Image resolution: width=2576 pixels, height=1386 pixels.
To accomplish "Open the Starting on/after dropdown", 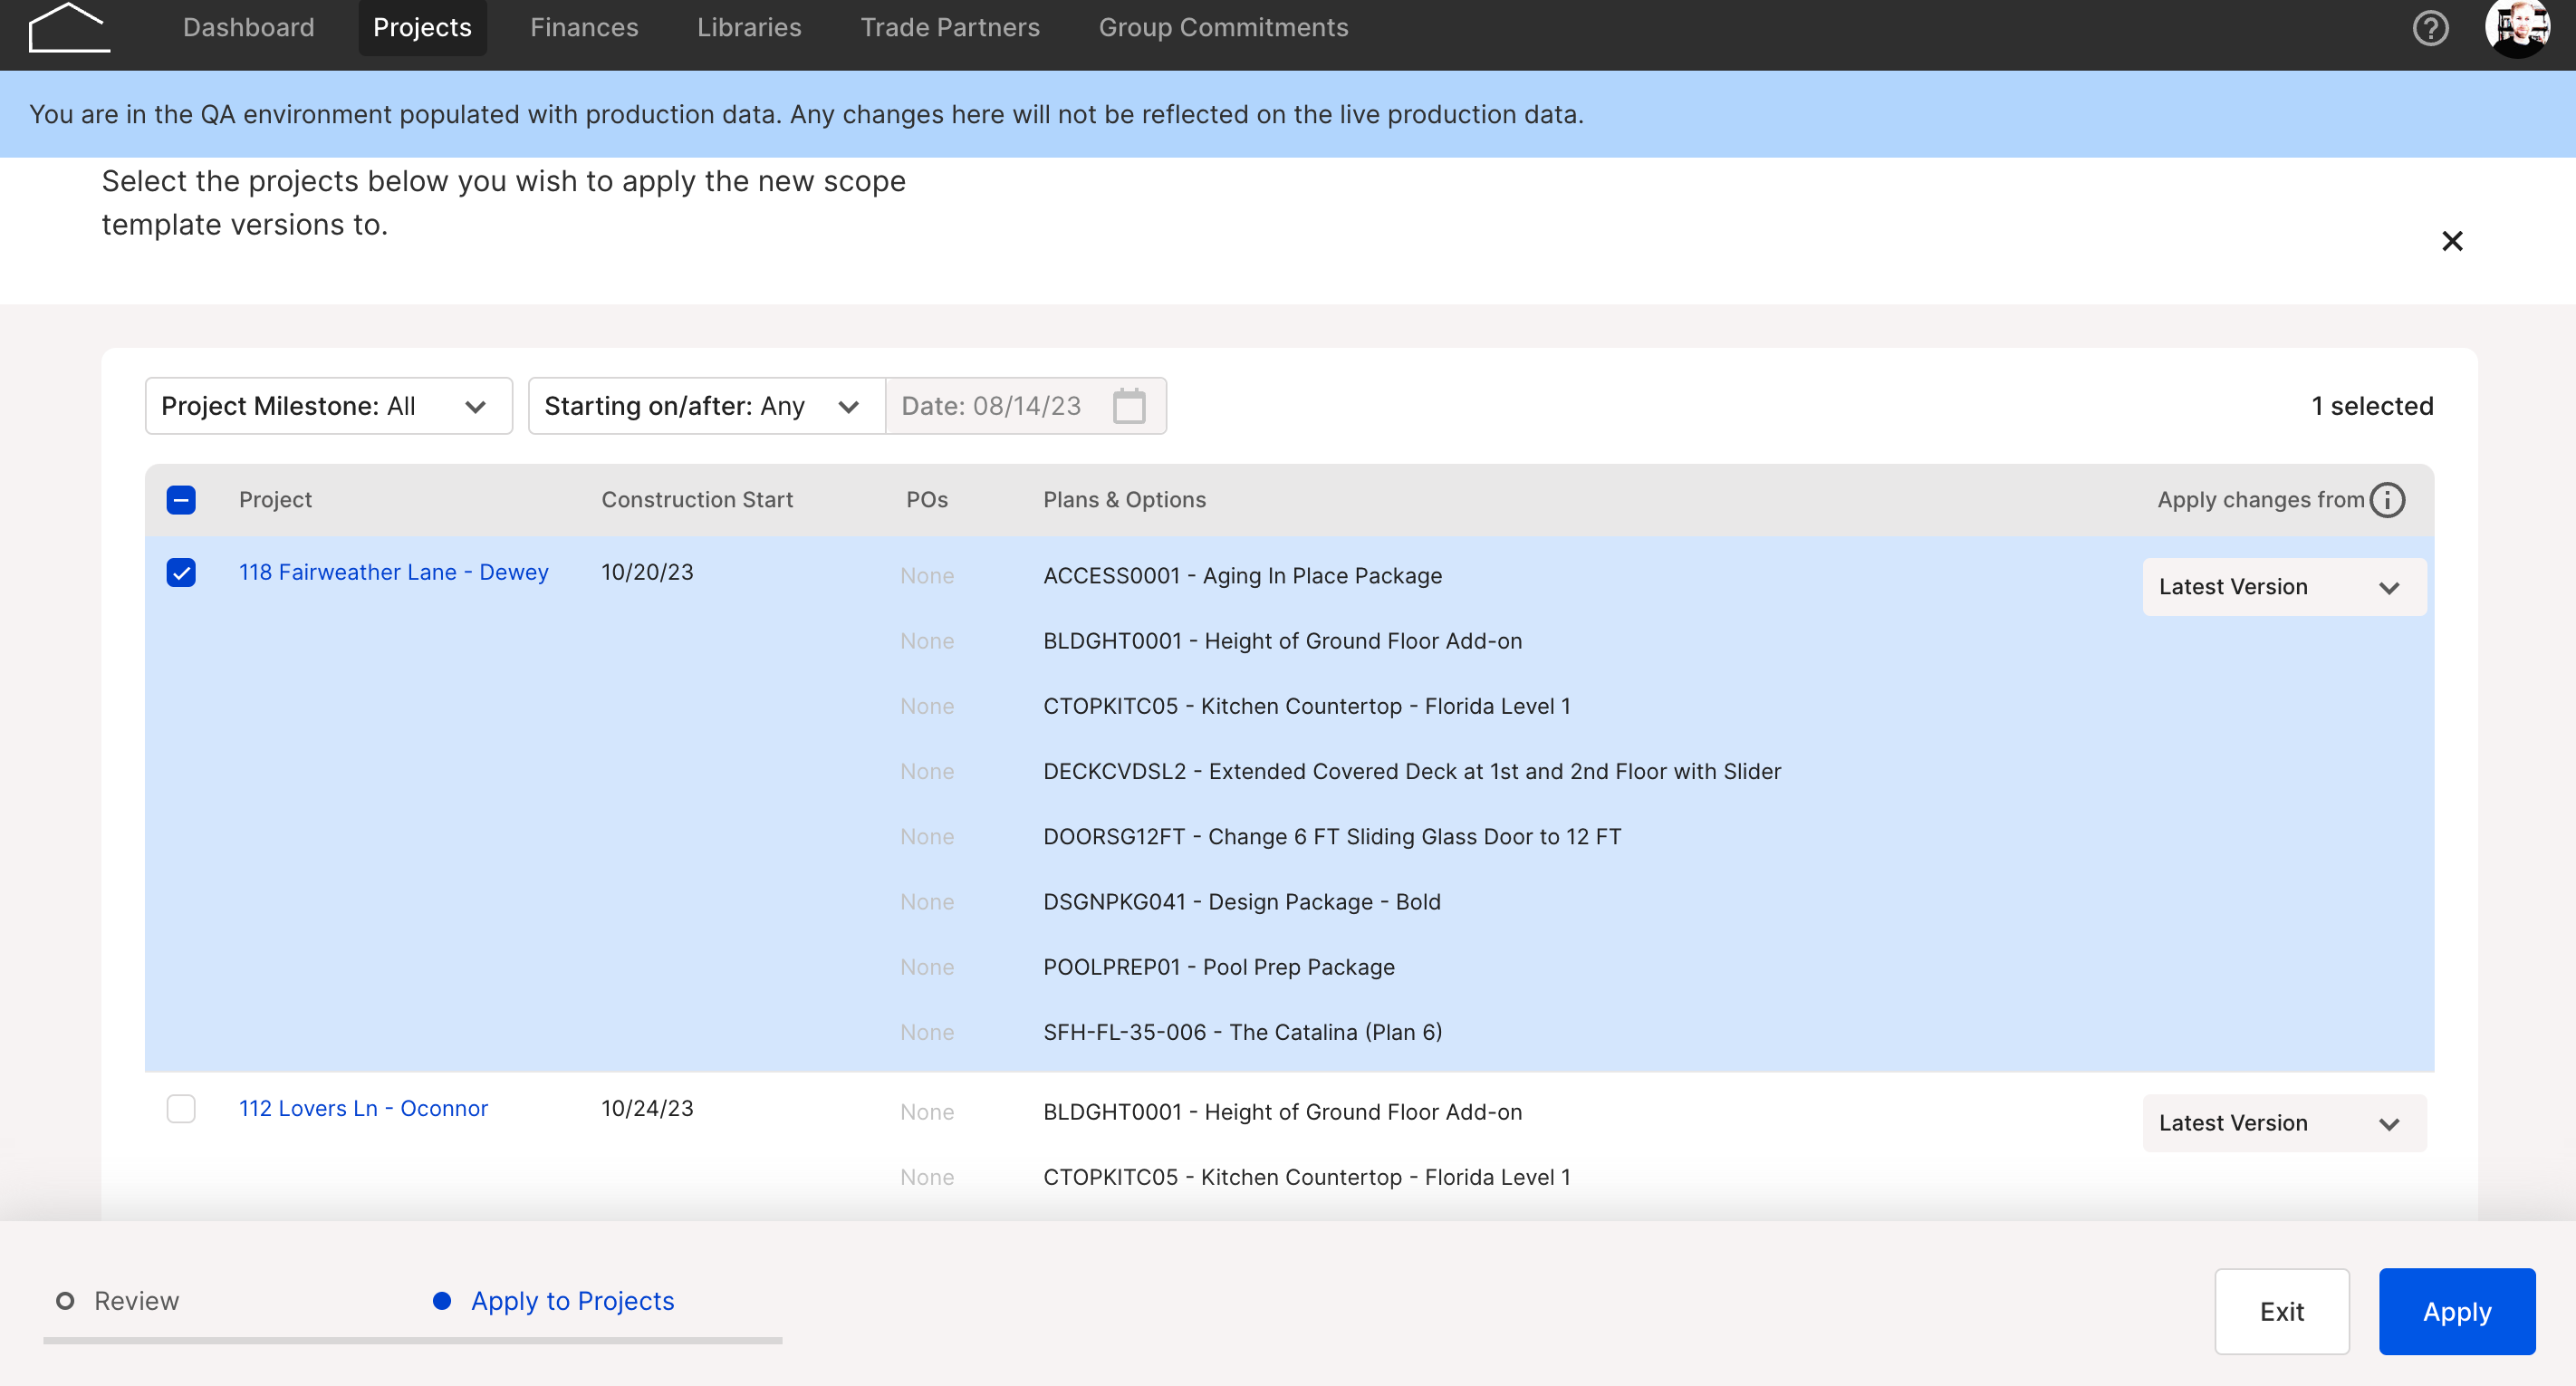I will pos(706,406).
